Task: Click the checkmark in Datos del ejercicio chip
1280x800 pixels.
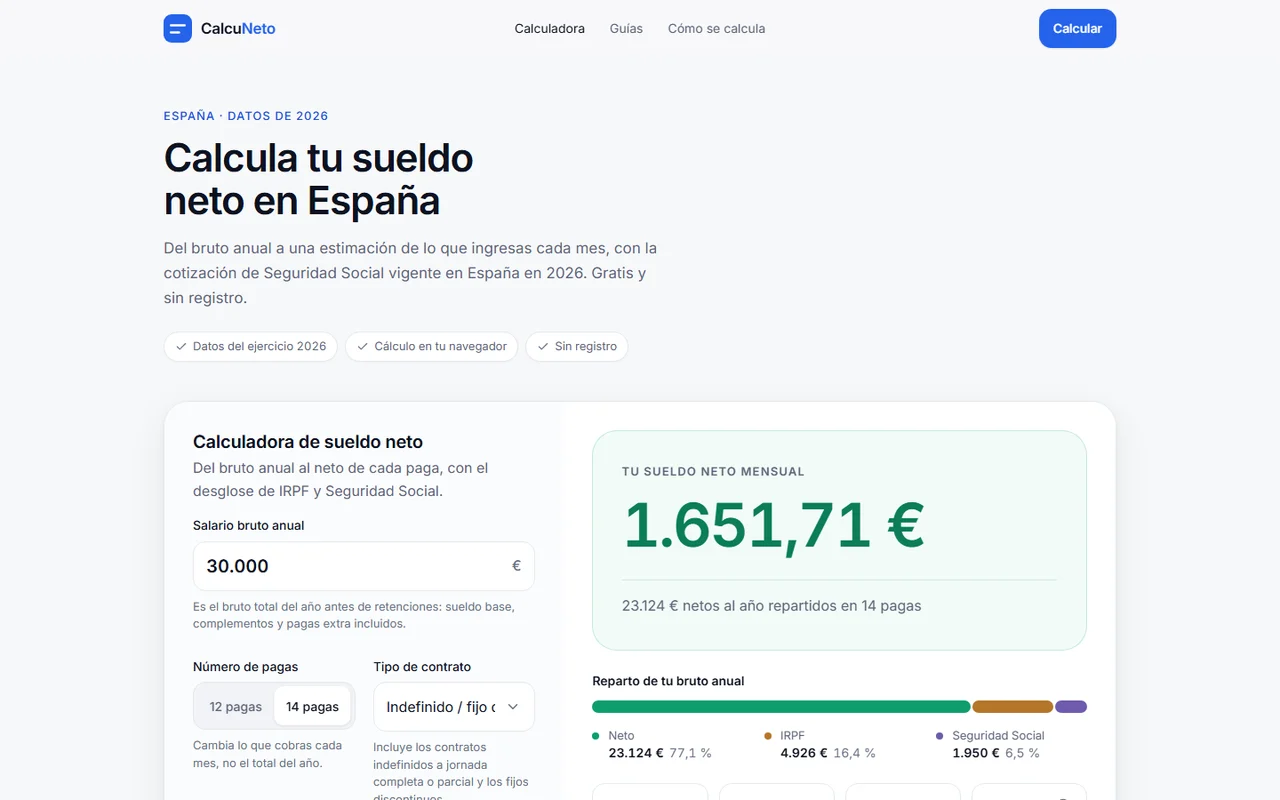Action: 181,346
